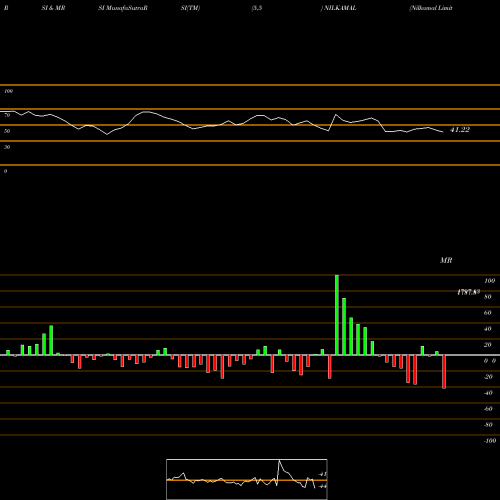Click the 40 axis label in MR panel
Screen dimensions: 500x500
[x=488, y=329]
